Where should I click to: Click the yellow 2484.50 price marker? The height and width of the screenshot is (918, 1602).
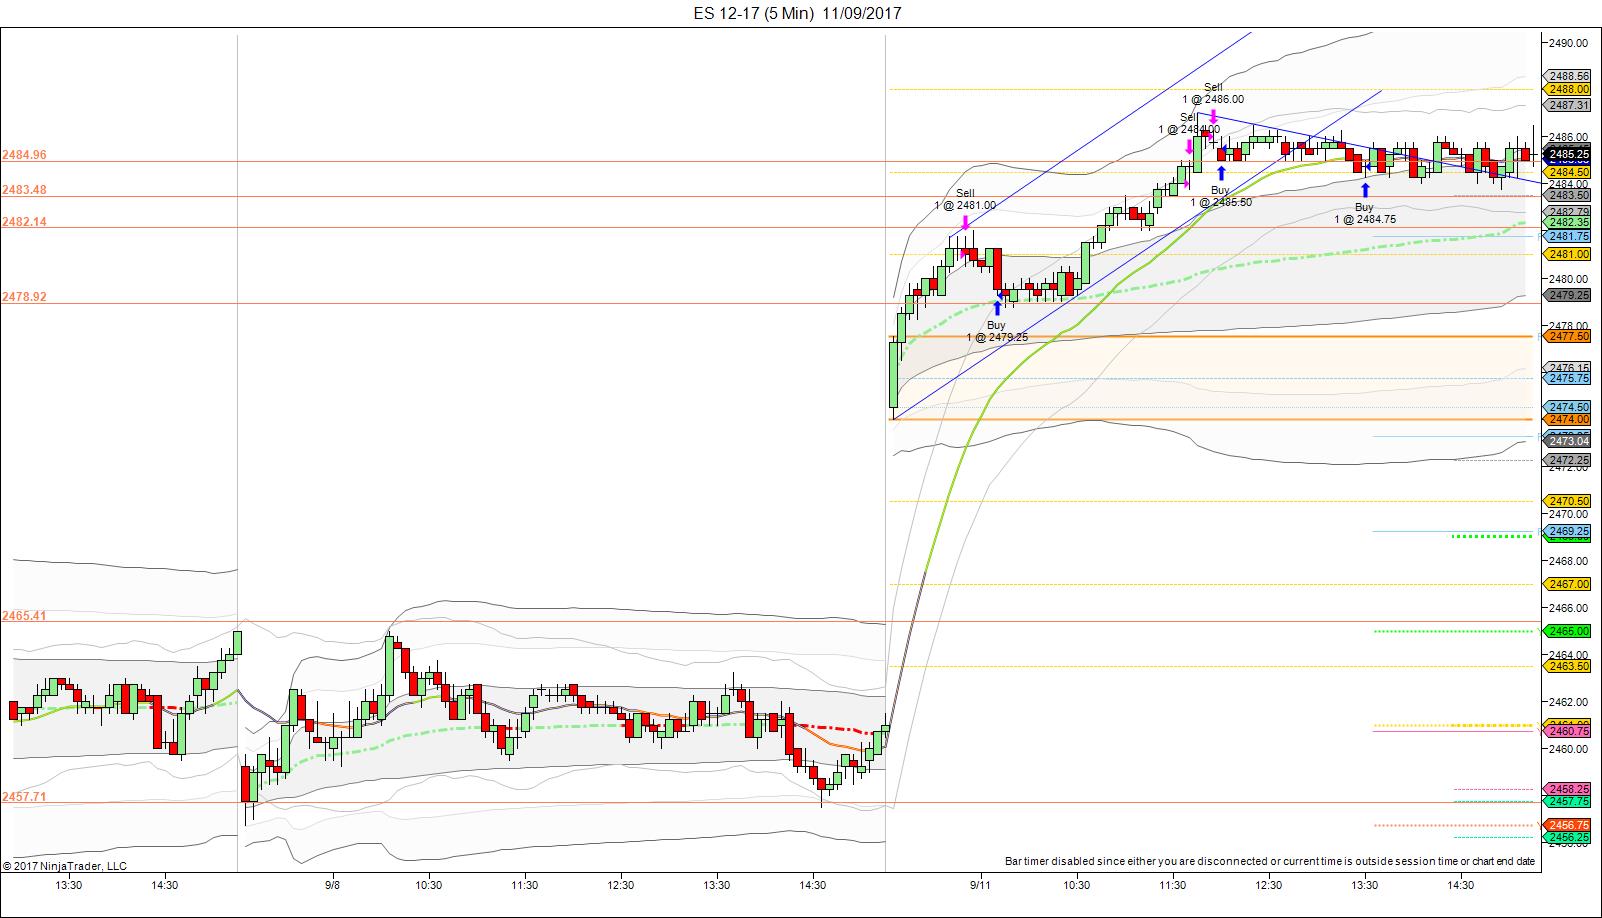click(1568, 172)
